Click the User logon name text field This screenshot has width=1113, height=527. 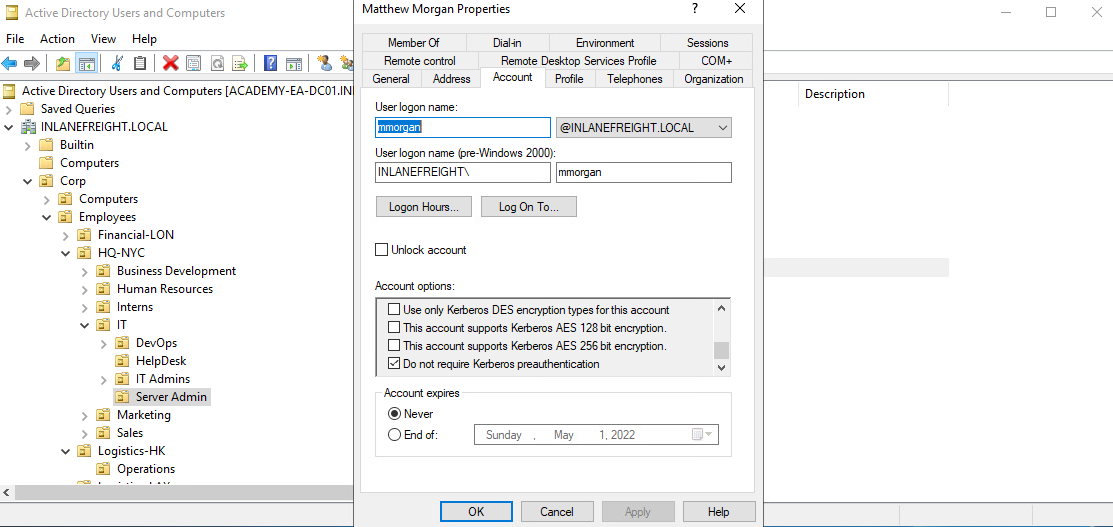(x=463, y=128)
